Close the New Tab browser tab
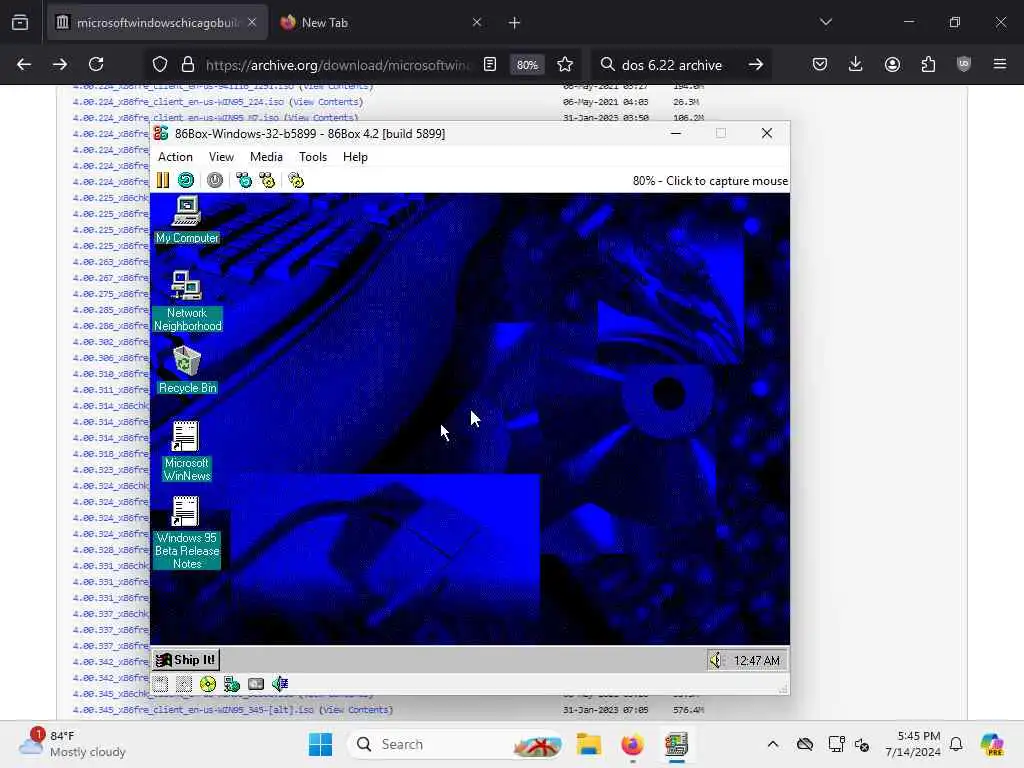 477,23
